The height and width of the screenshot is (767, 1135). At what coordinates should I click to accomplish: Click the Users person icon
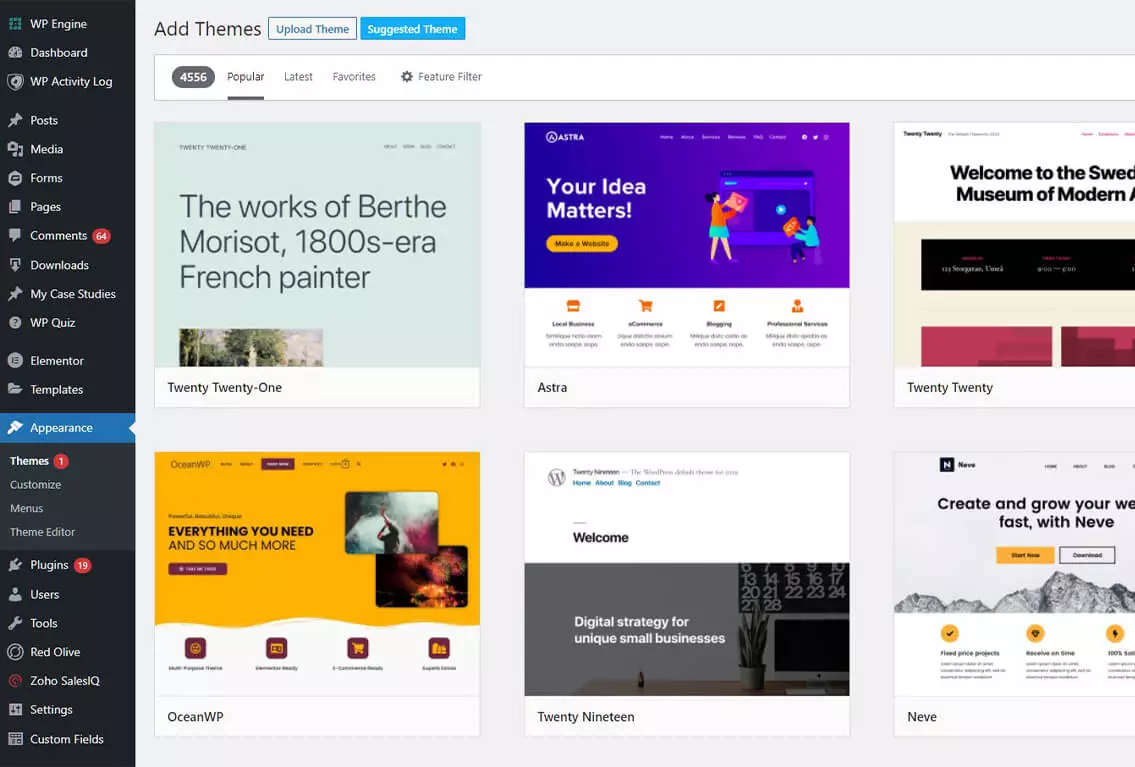(15, 594)
